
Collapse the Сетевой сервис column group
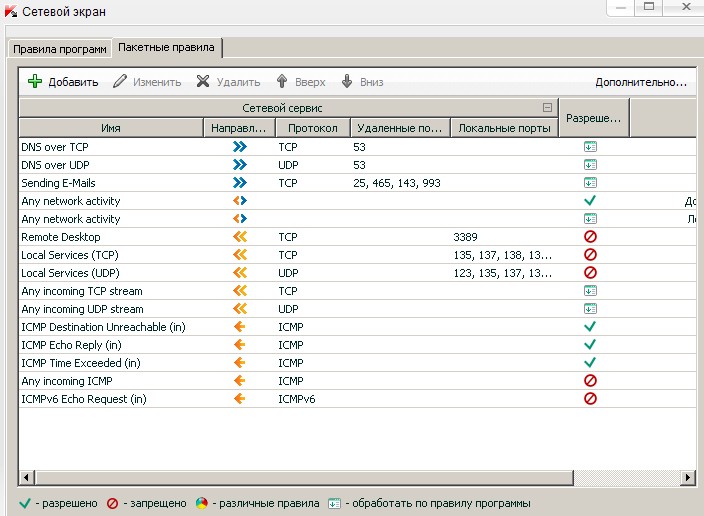[x=547, y=107]
